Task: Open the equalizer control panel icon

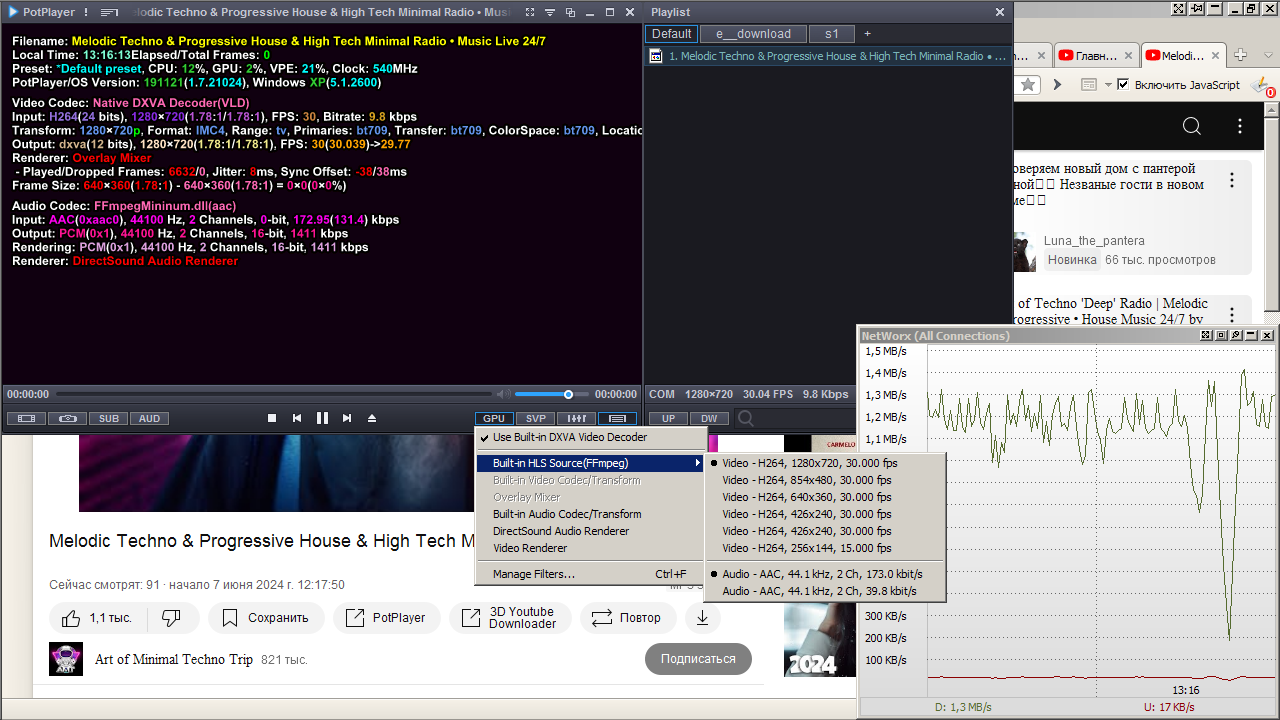Action: click(x=577, y=419)
